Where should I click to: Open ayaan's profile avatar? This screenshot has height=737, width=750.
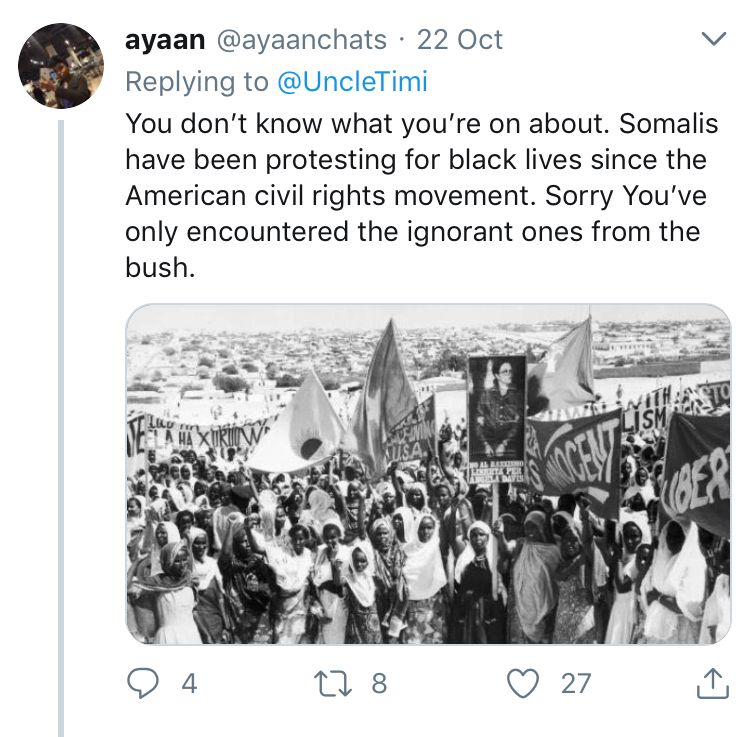click(x=61, y=66)
